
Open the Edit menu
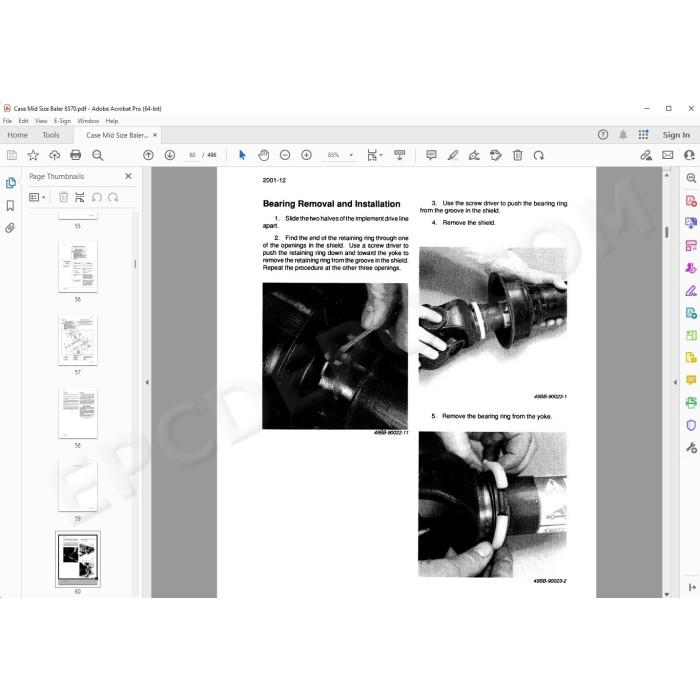tap(23, 121)
